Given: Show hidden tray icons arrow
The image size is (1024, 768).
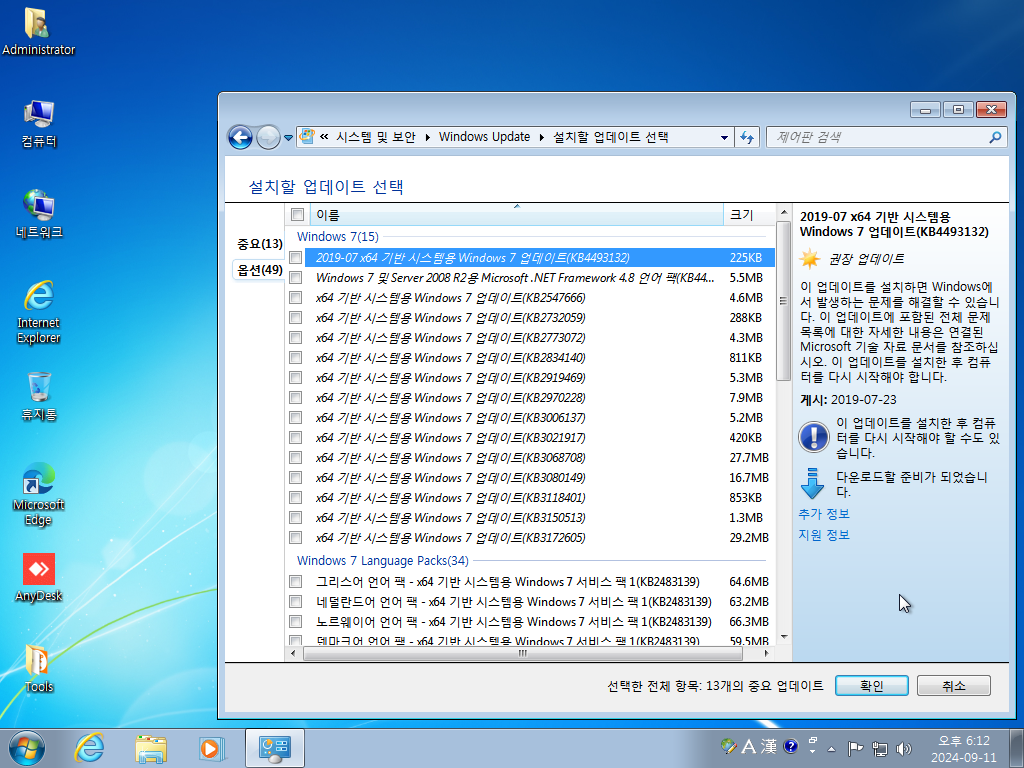Looking at the screenshot, I should pyautogui.click(x=831, y=748).
